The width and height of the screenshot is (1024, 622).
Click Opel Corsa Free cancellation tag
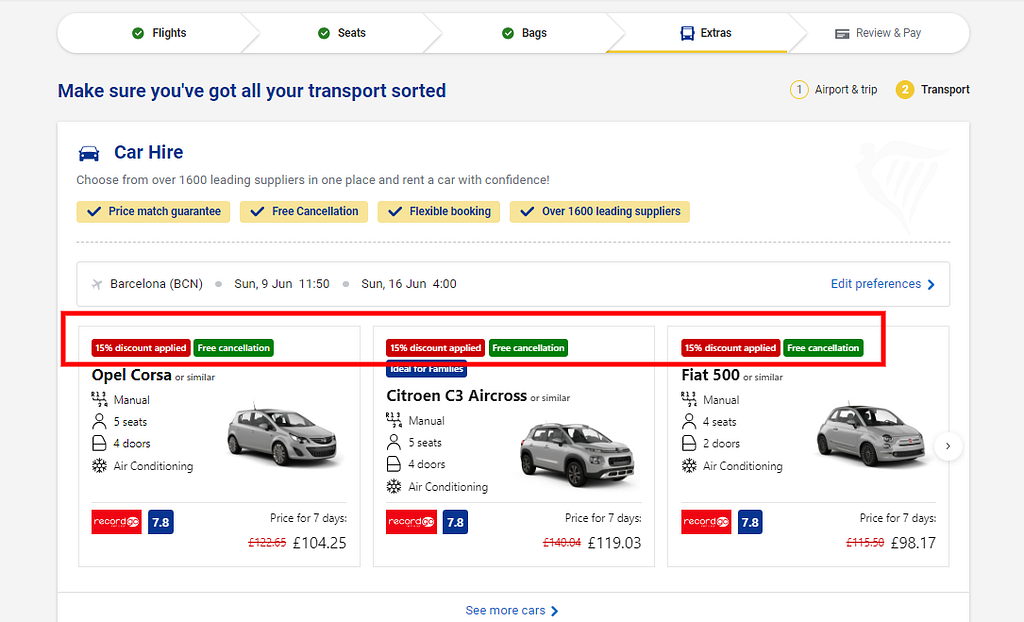pos(234,348)
